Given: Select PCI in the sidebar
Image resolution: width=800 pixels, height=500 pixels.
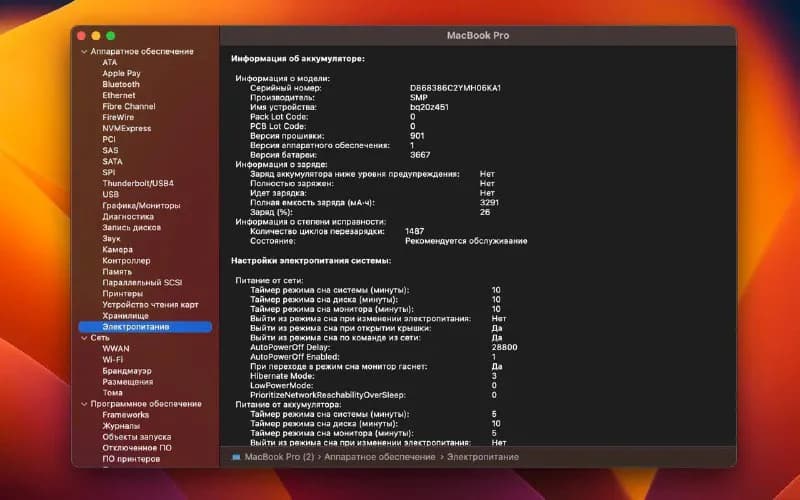Looking at the screenshot, I should tap(109, 139).
